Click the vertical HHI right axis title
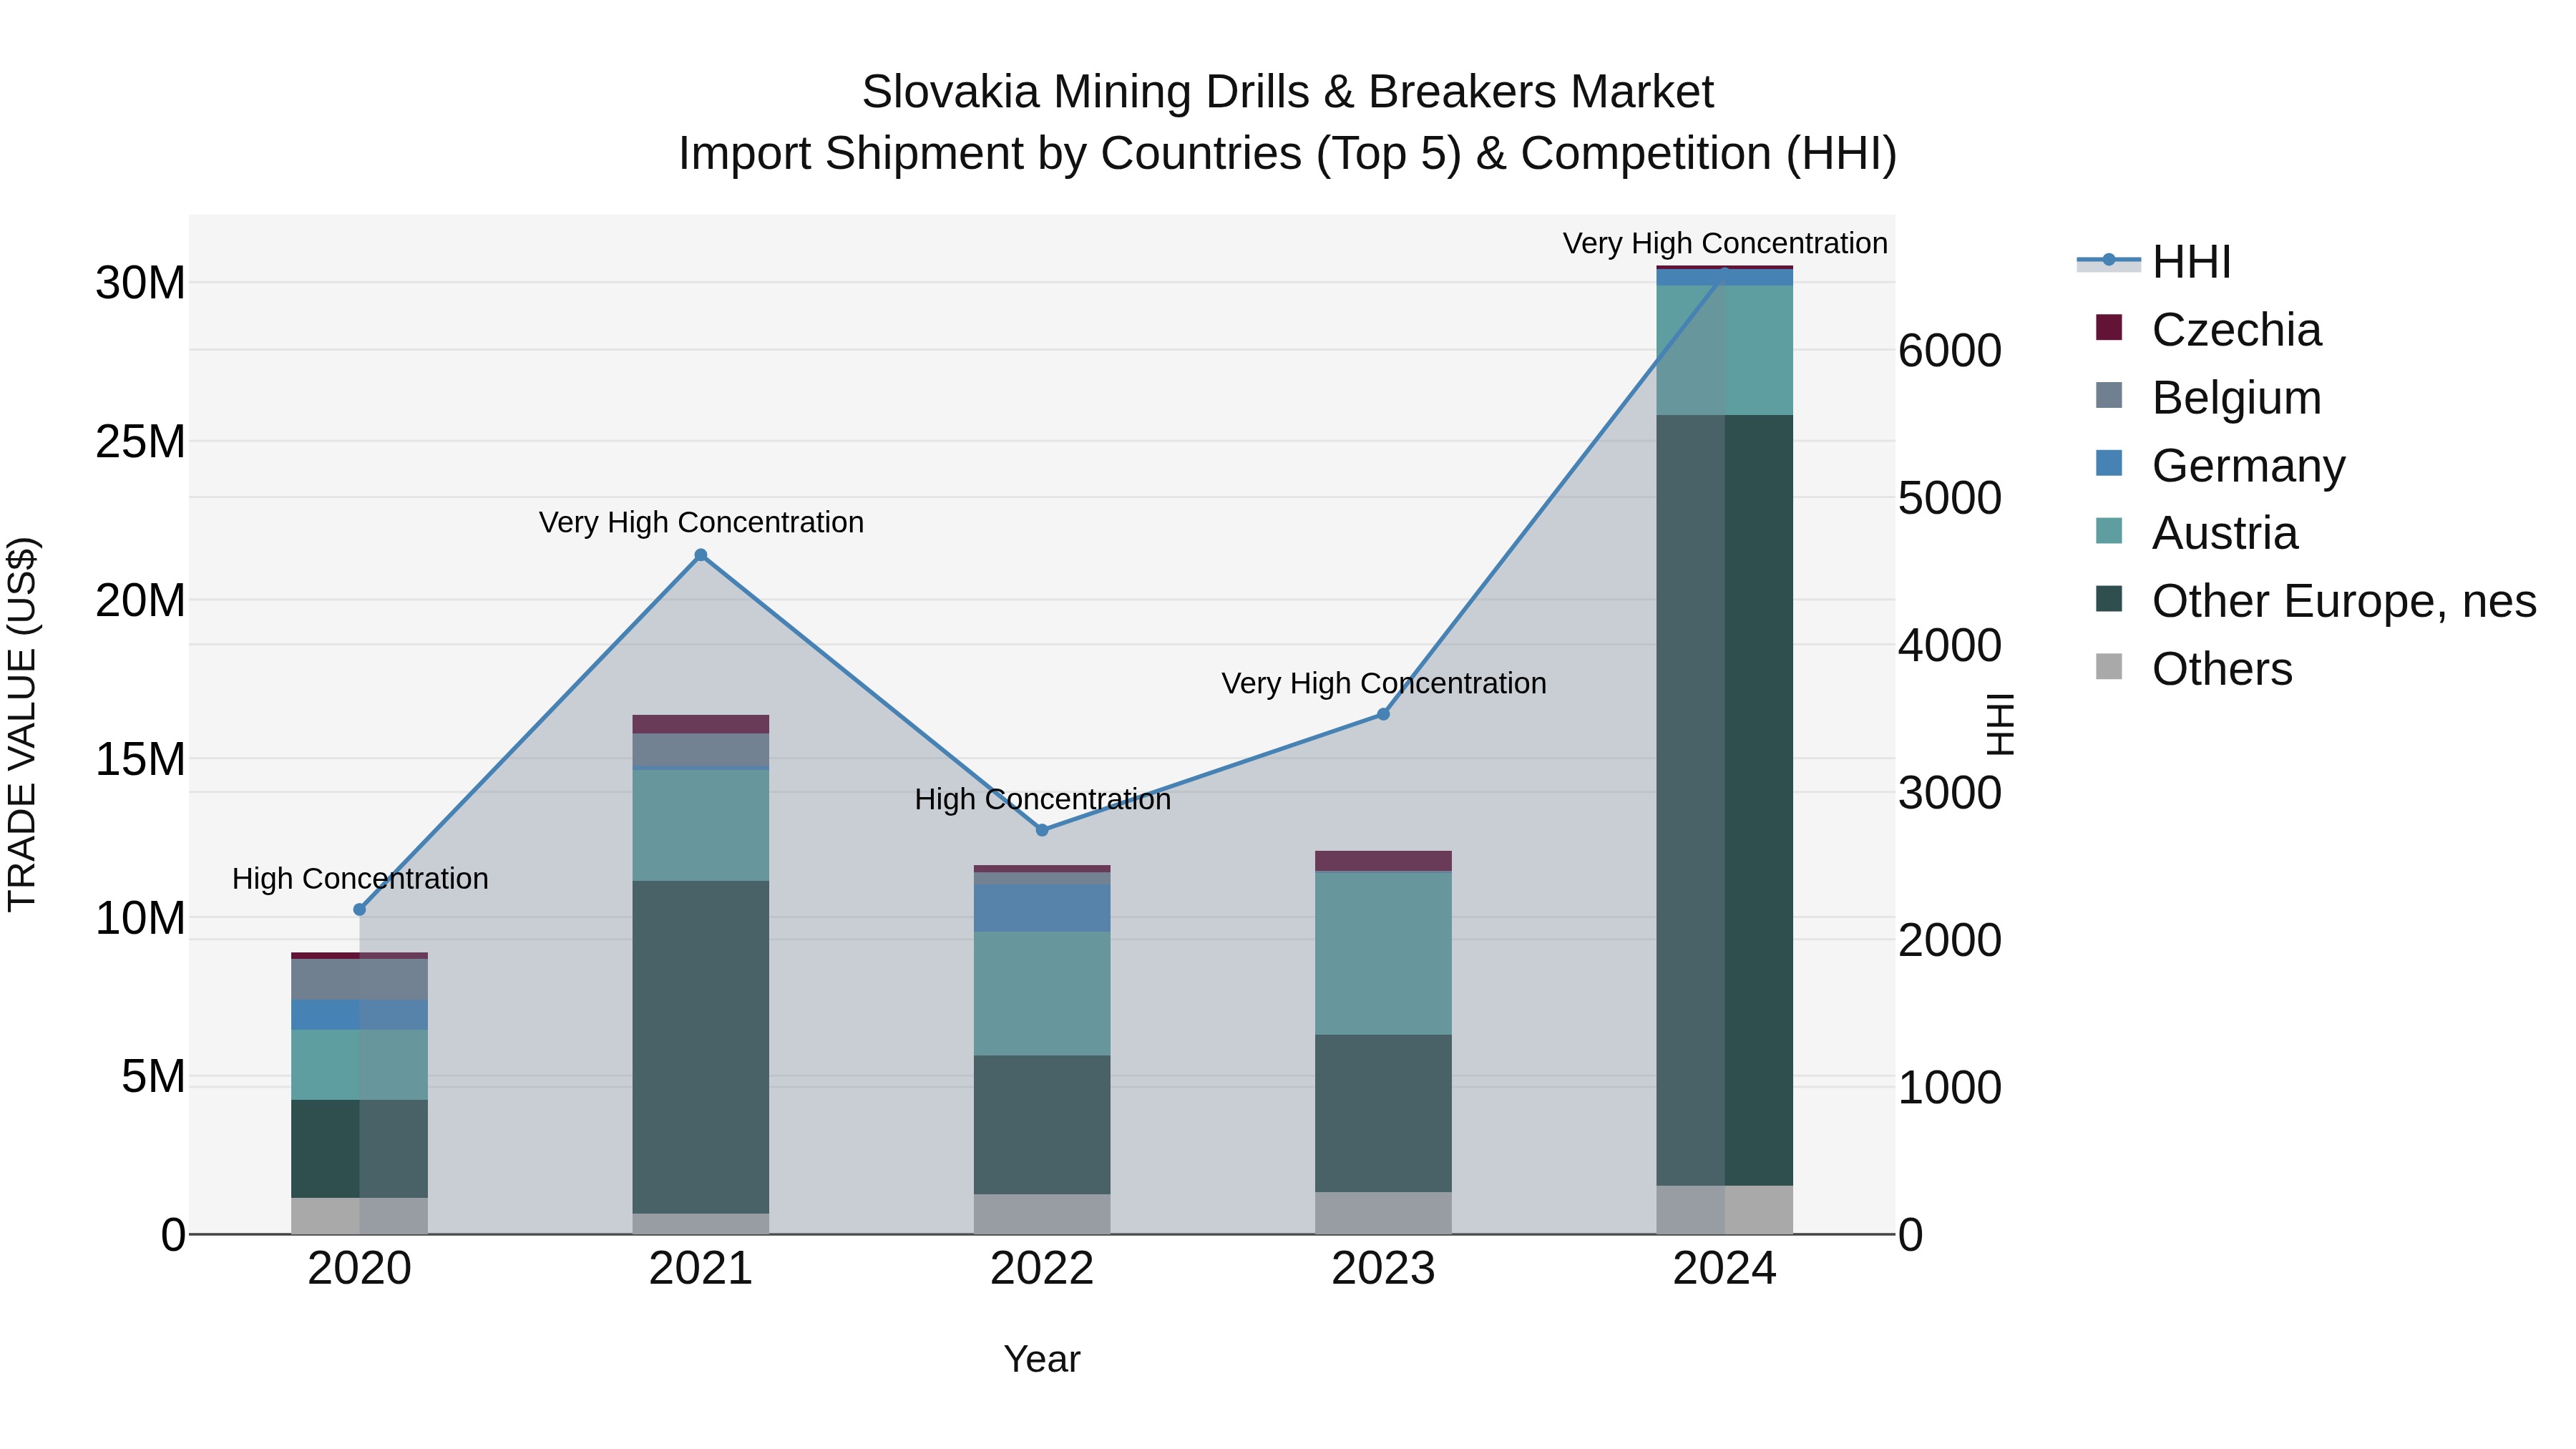 coord(1999,724)
